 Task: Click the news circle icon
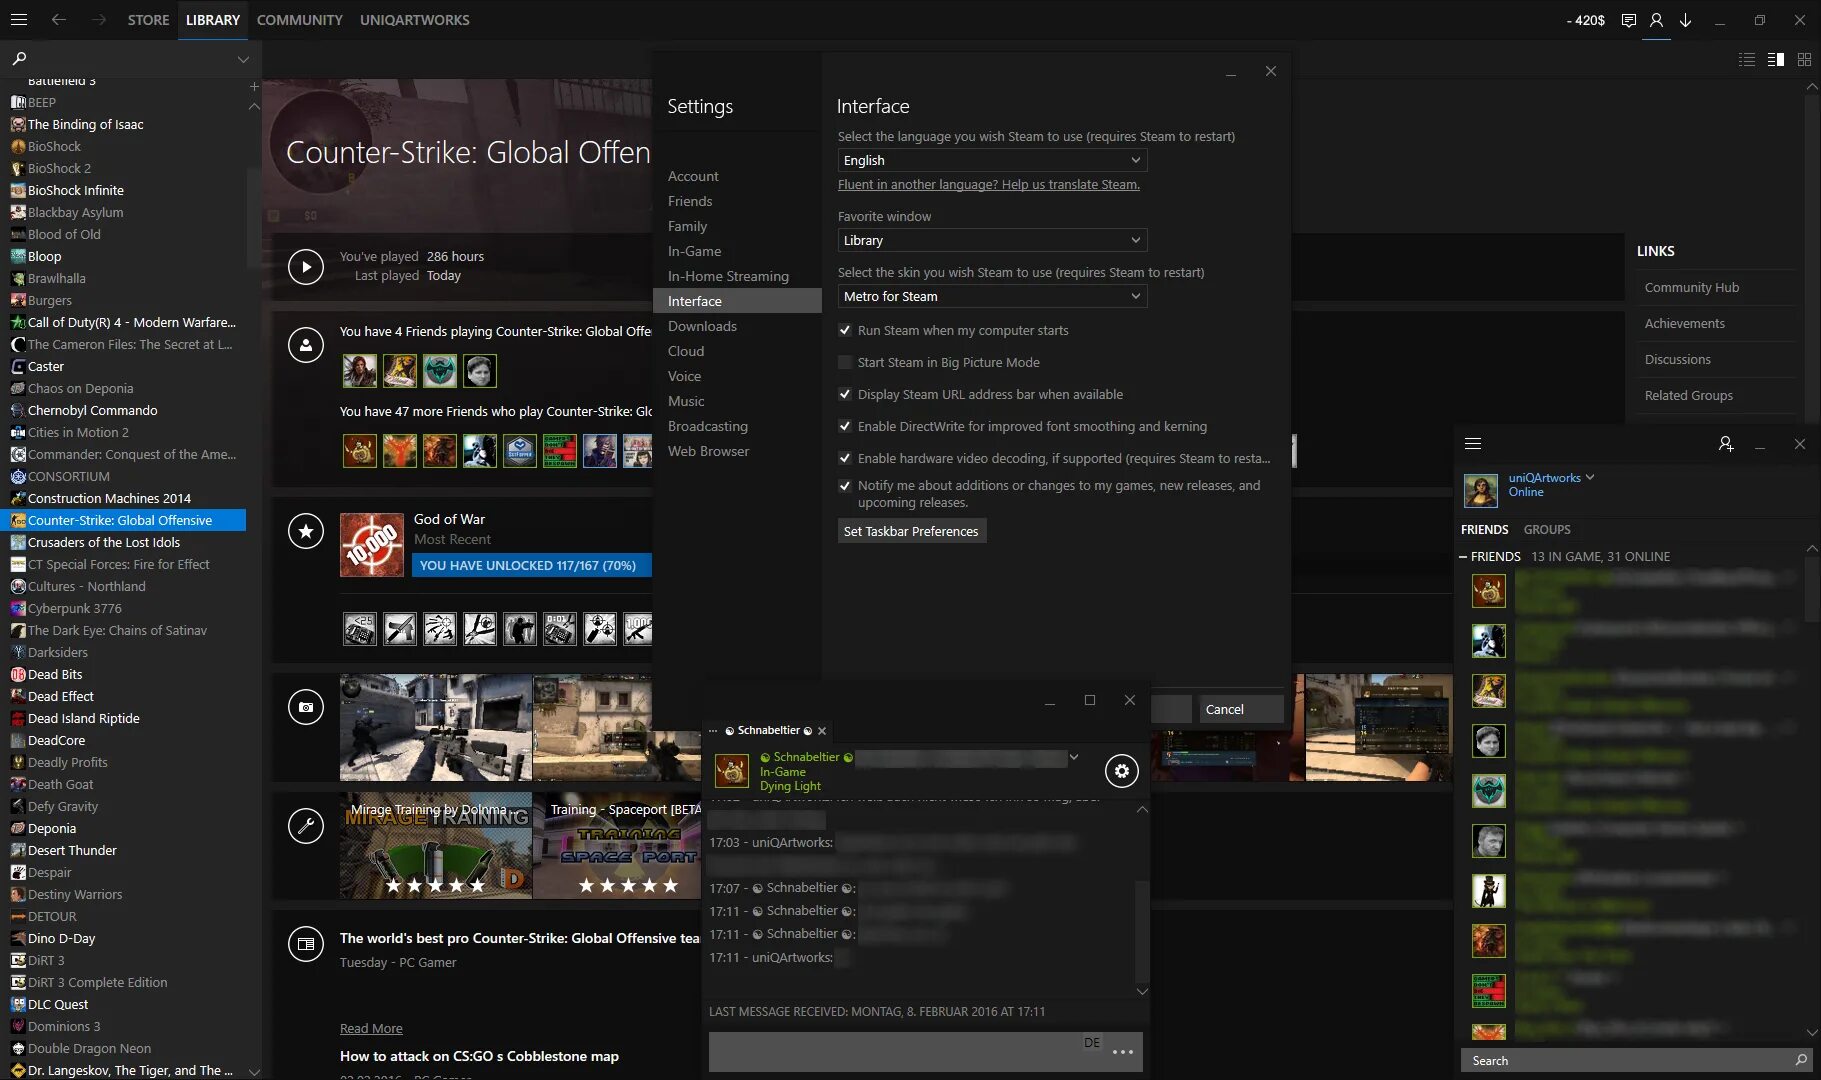pos(306,944)
